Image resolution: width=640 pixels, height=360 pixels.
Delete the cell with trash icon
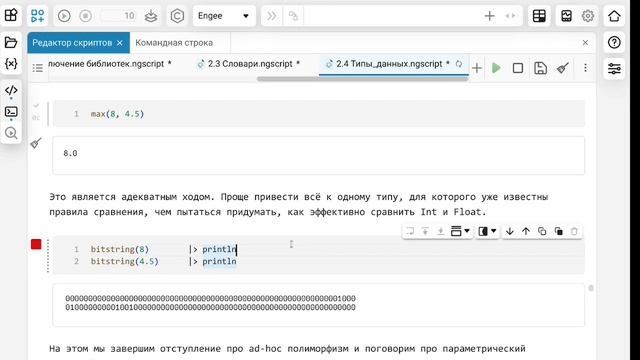tap(574, 231)
